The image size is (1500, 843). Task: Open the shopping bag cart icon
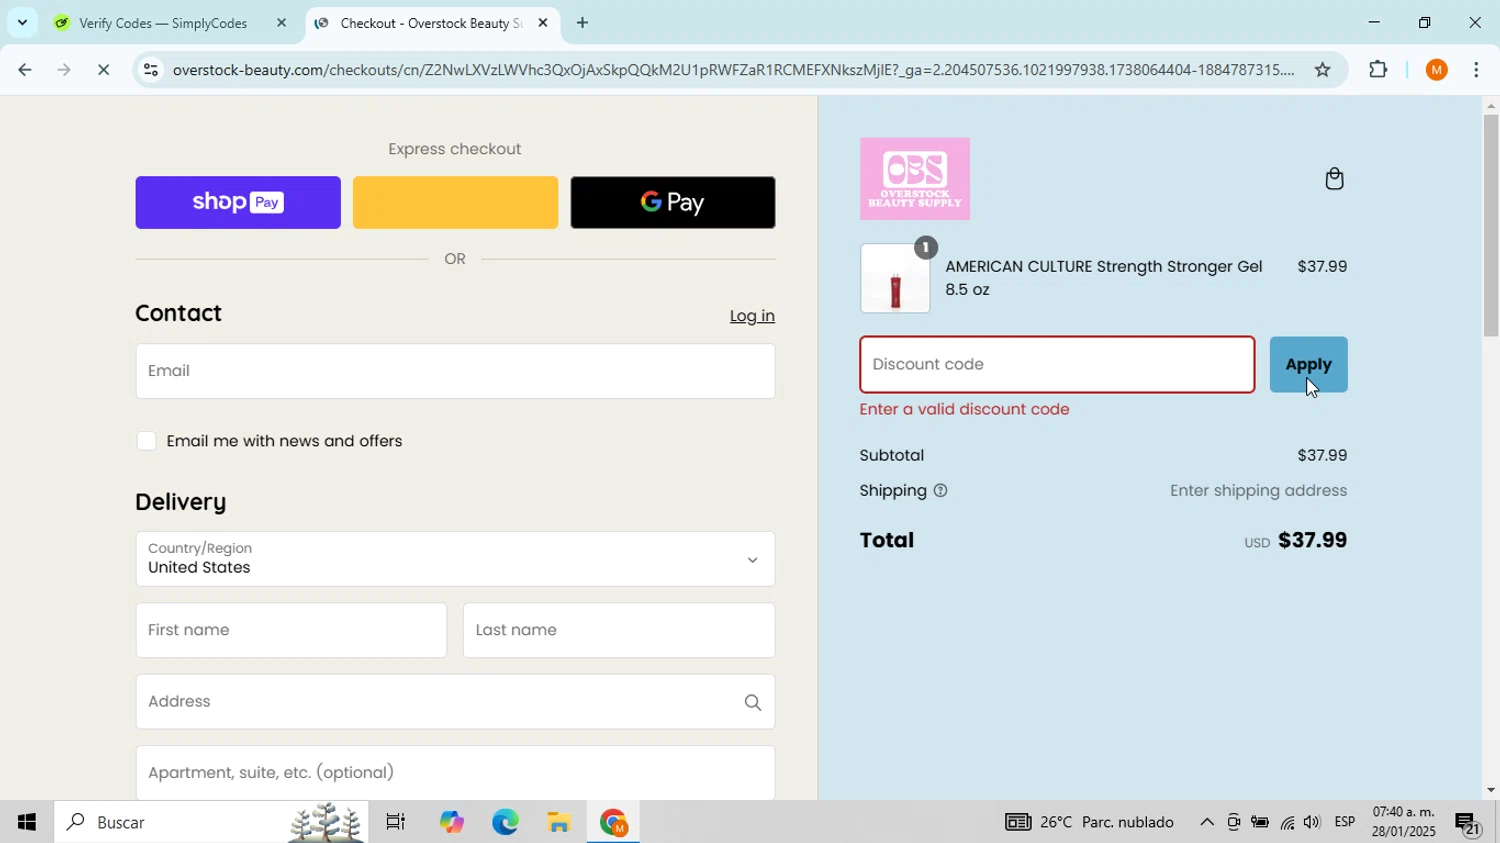pos(1334,179)
